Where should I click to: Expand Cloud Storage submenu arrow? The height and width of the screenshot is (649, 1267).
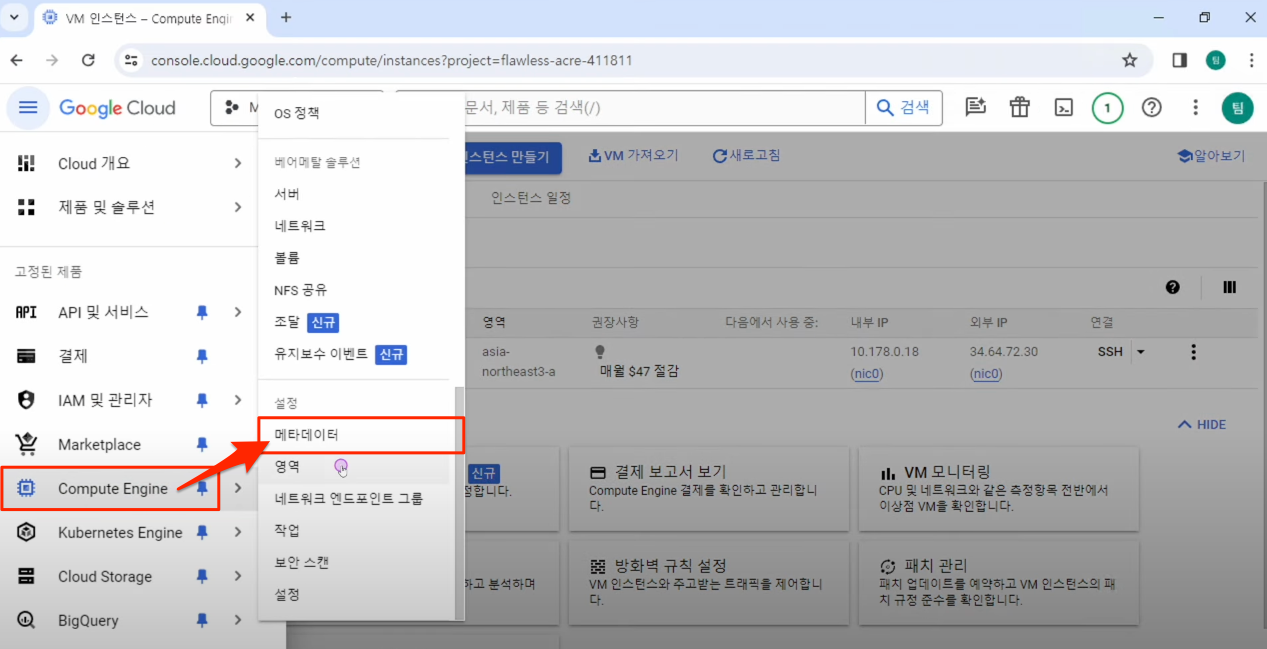point(238,576)
